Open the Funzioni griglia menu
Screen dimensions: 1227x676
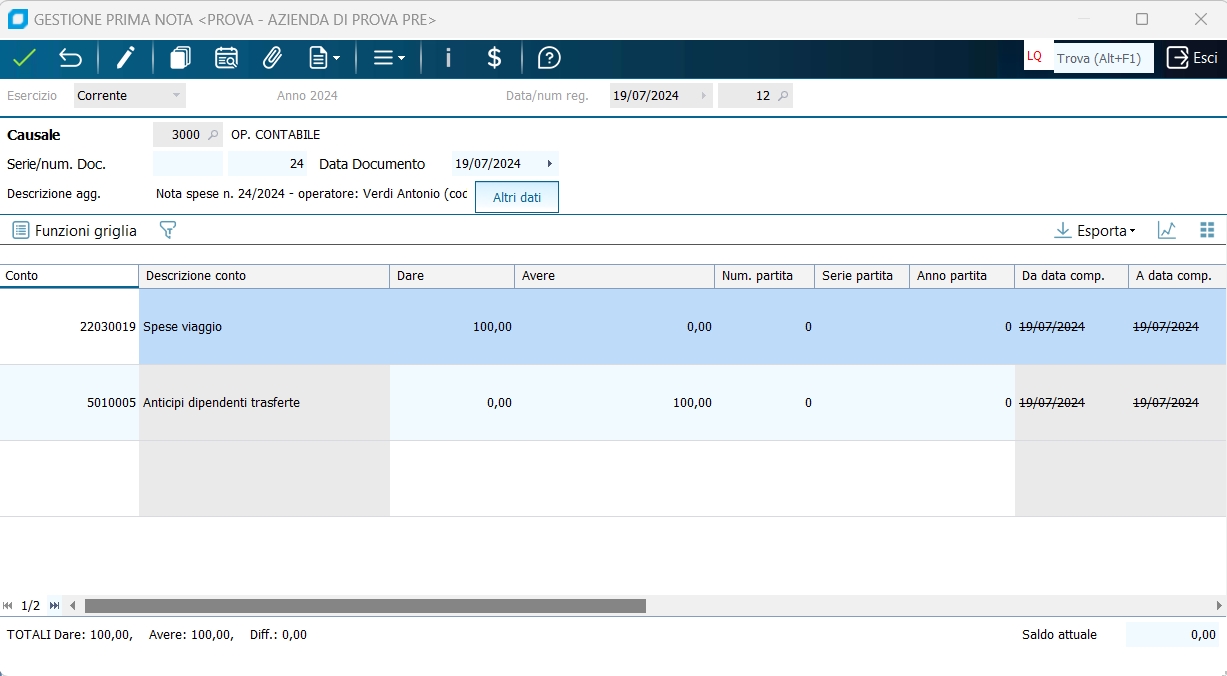tap(75, 230)
